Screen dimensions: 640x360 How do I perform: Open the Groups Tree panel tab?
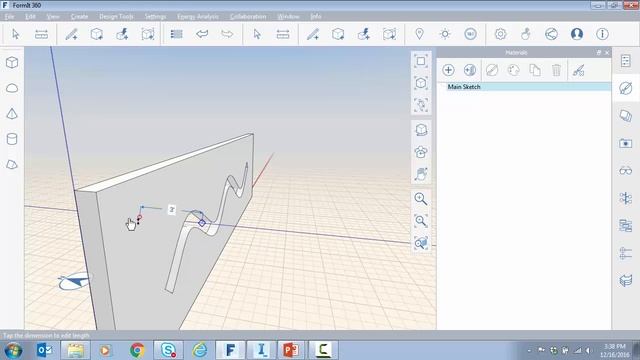(x=626, y=198)
